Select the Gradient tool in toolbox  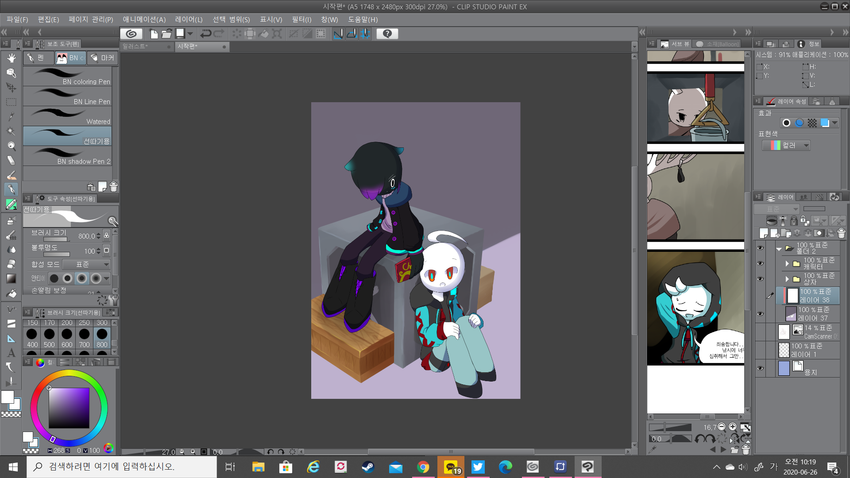click(x=11, y=278)
